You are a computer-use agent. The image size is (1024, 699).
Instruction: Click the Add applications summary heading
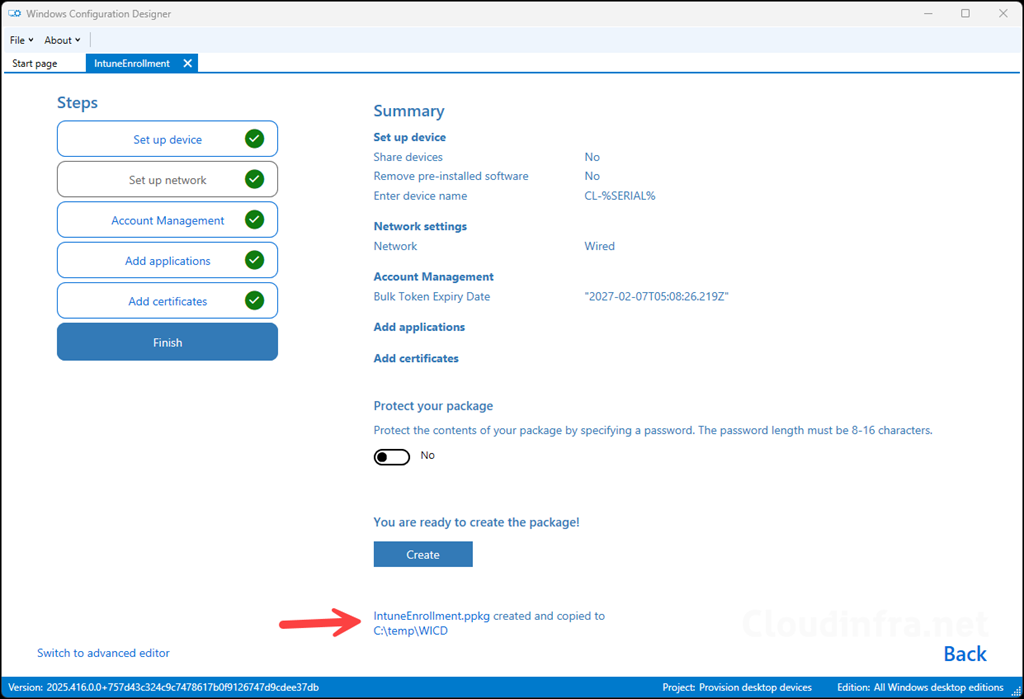pyautogui.click(x=419, y=327)
